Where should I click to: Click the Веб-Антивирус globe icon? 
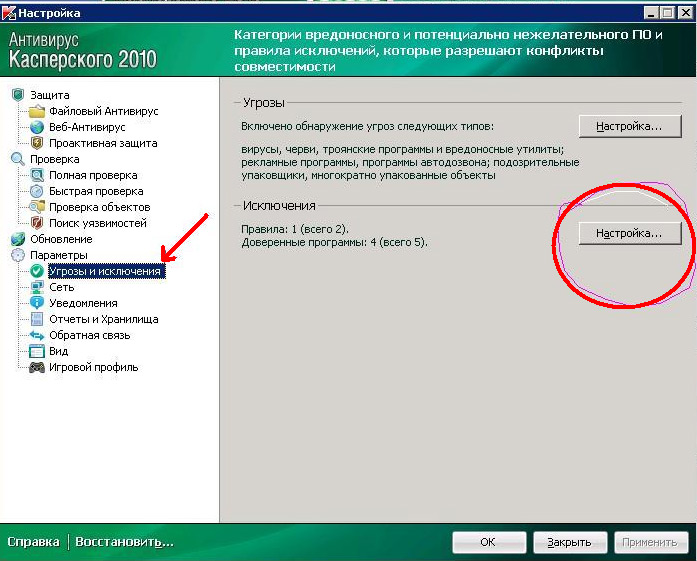coord(37,127)
